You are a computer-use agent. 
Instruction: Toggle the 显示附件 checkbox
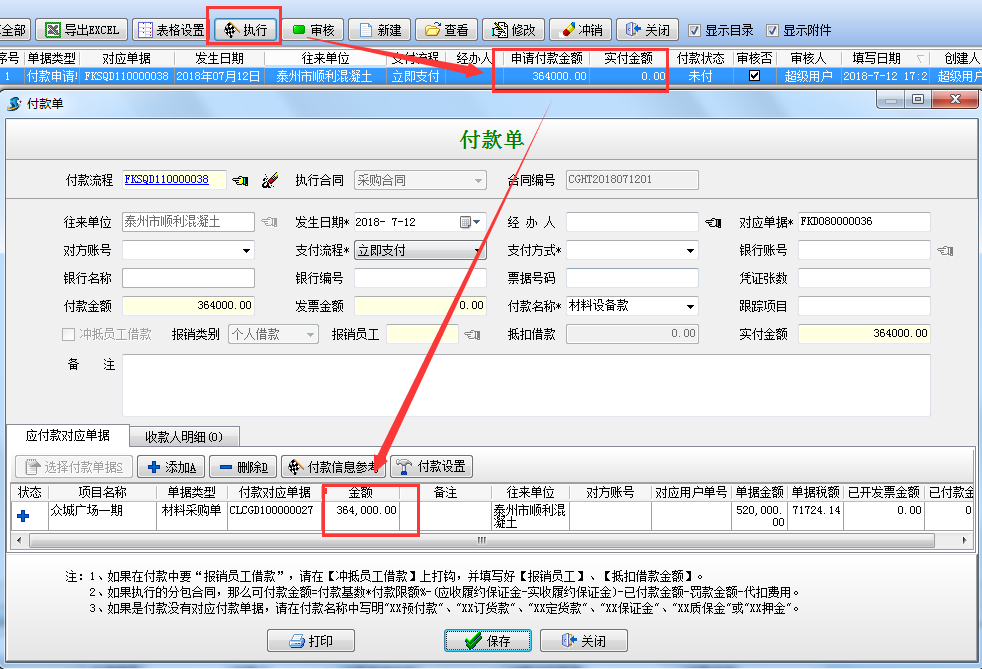point(771,30)
